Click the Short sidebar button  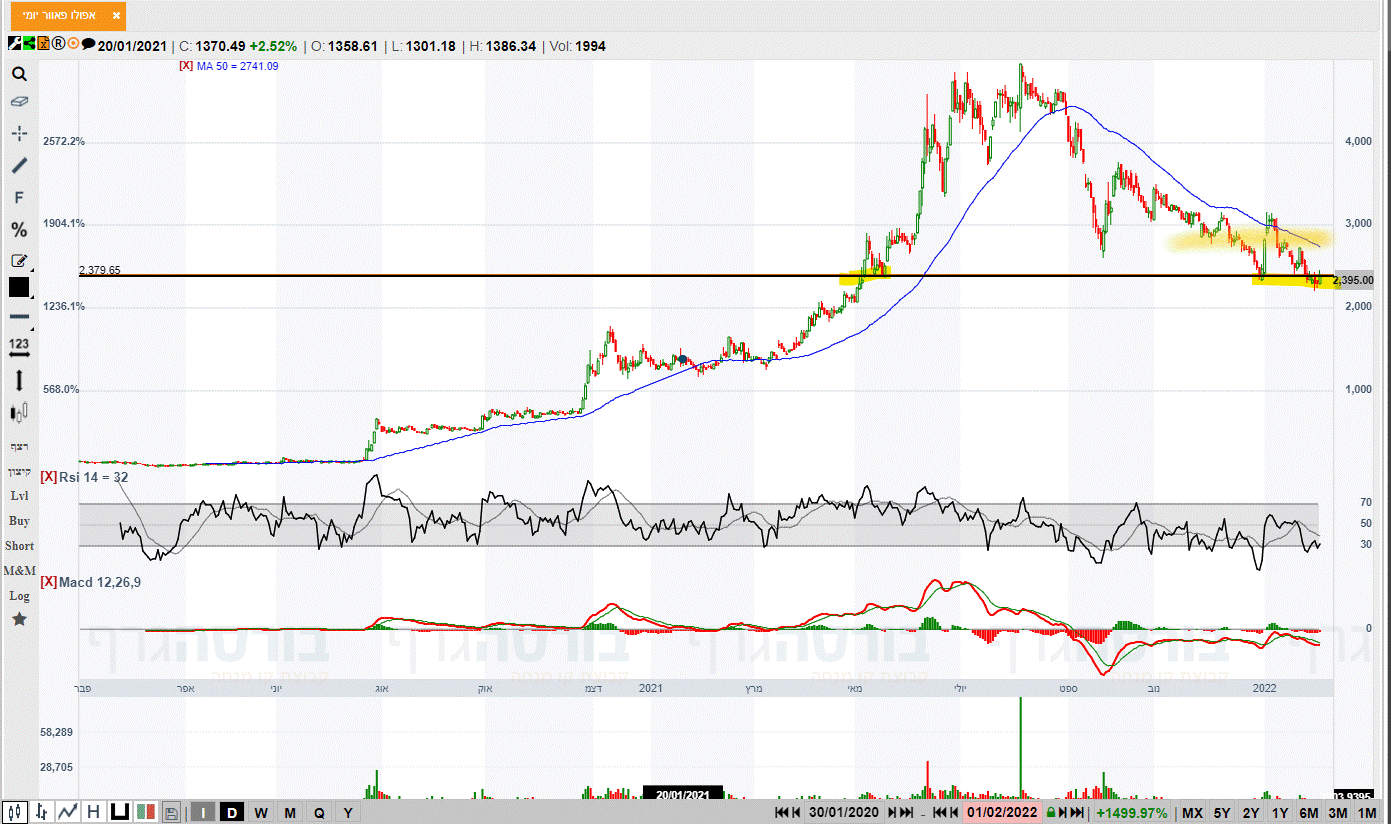click(x=19, y=546)
